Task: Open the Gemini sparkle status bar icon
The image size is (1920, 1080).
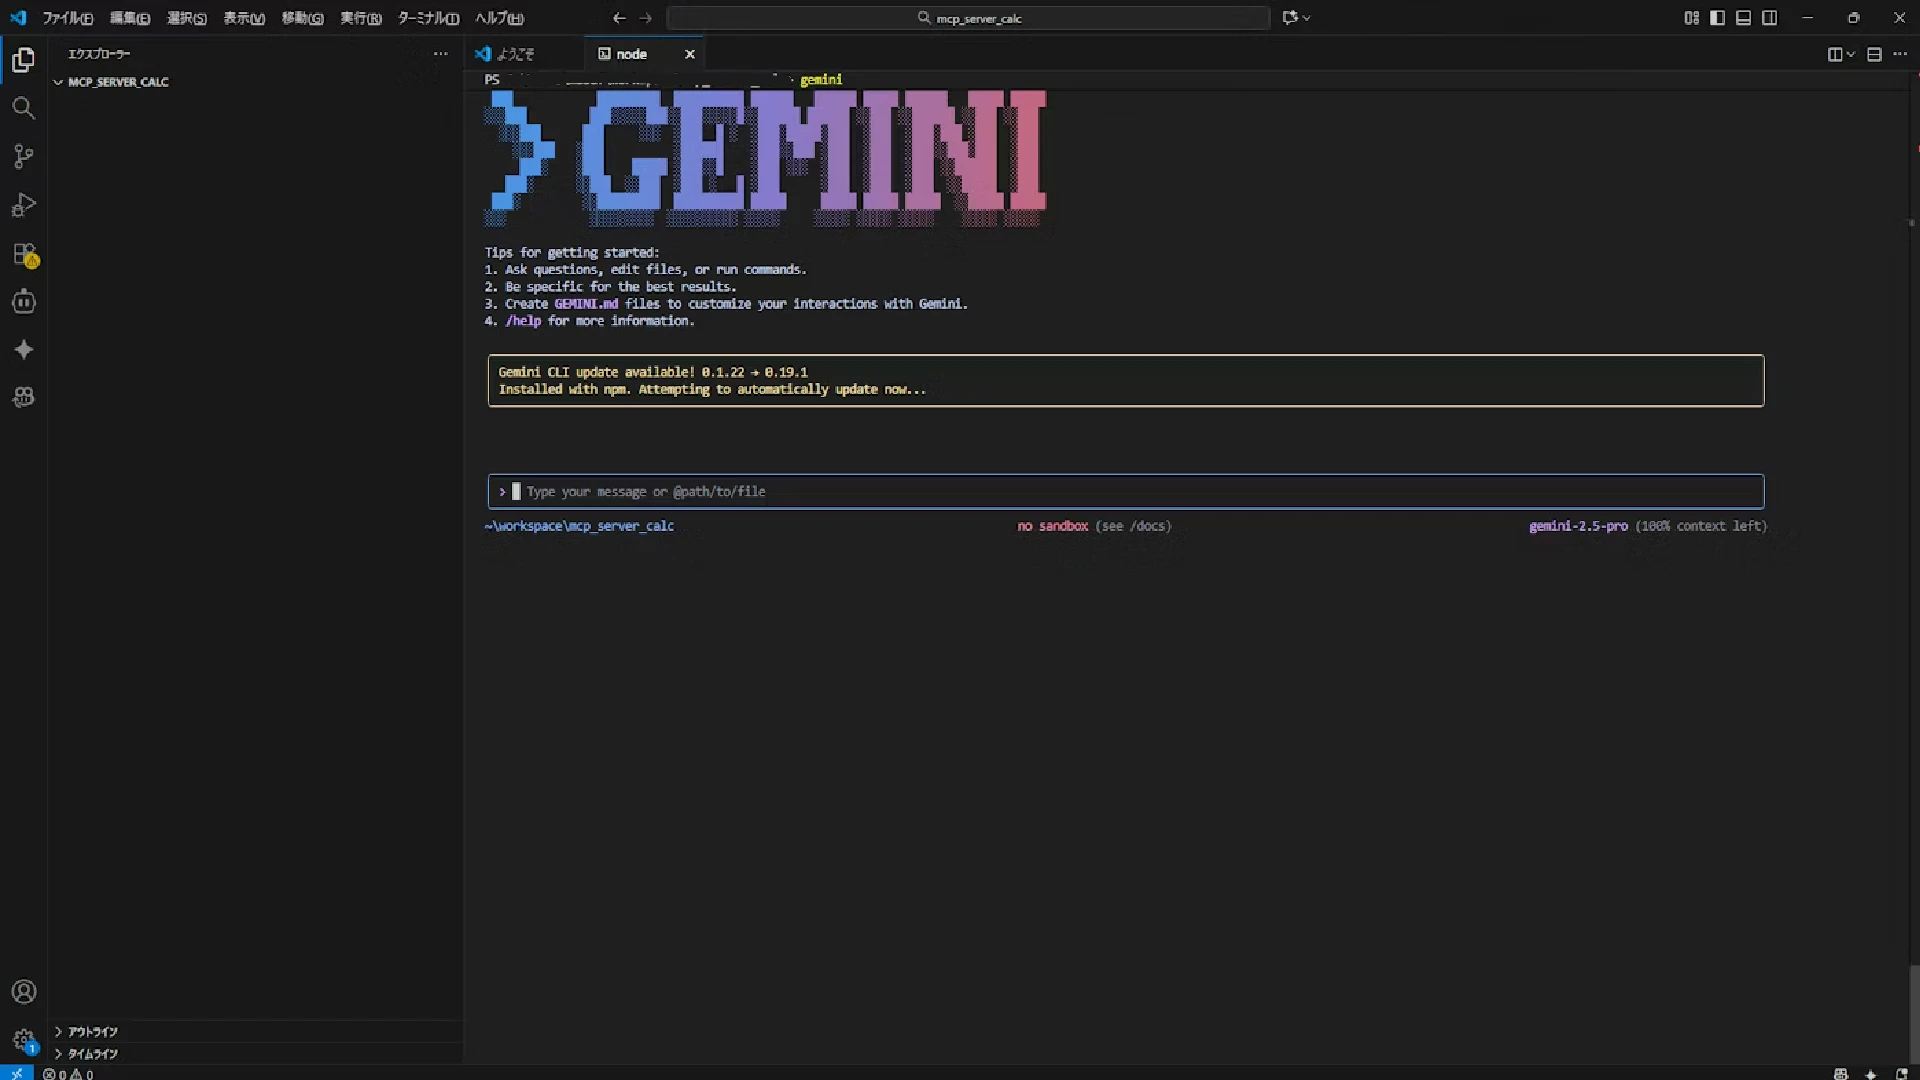Action: 1870,1074
